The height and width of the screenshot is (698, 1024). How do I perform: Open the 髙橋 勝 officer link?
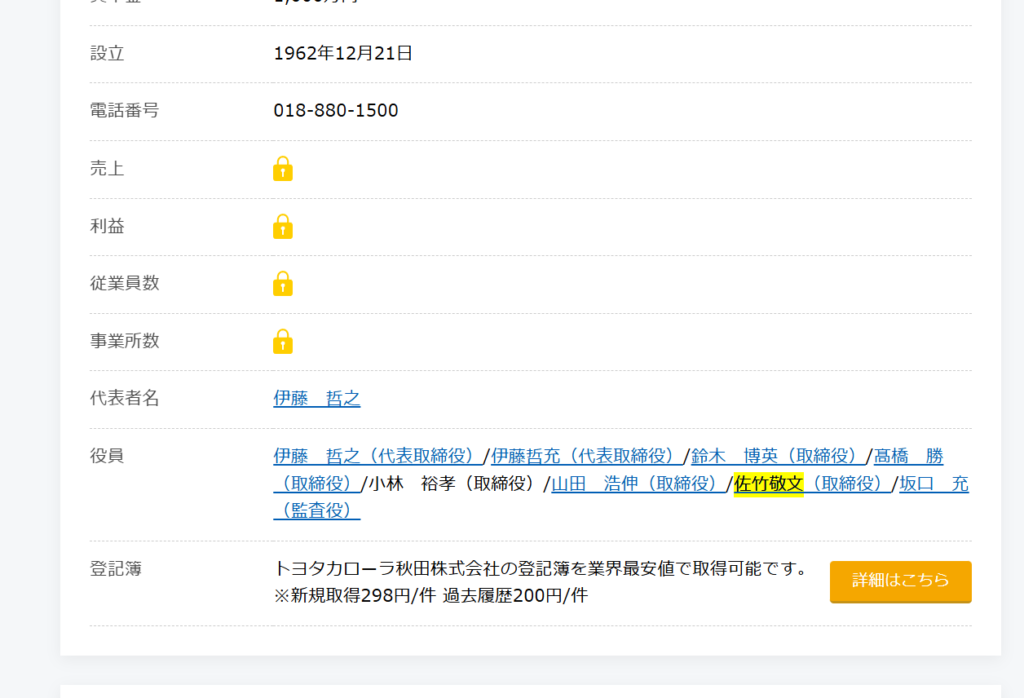click(908, 455)
